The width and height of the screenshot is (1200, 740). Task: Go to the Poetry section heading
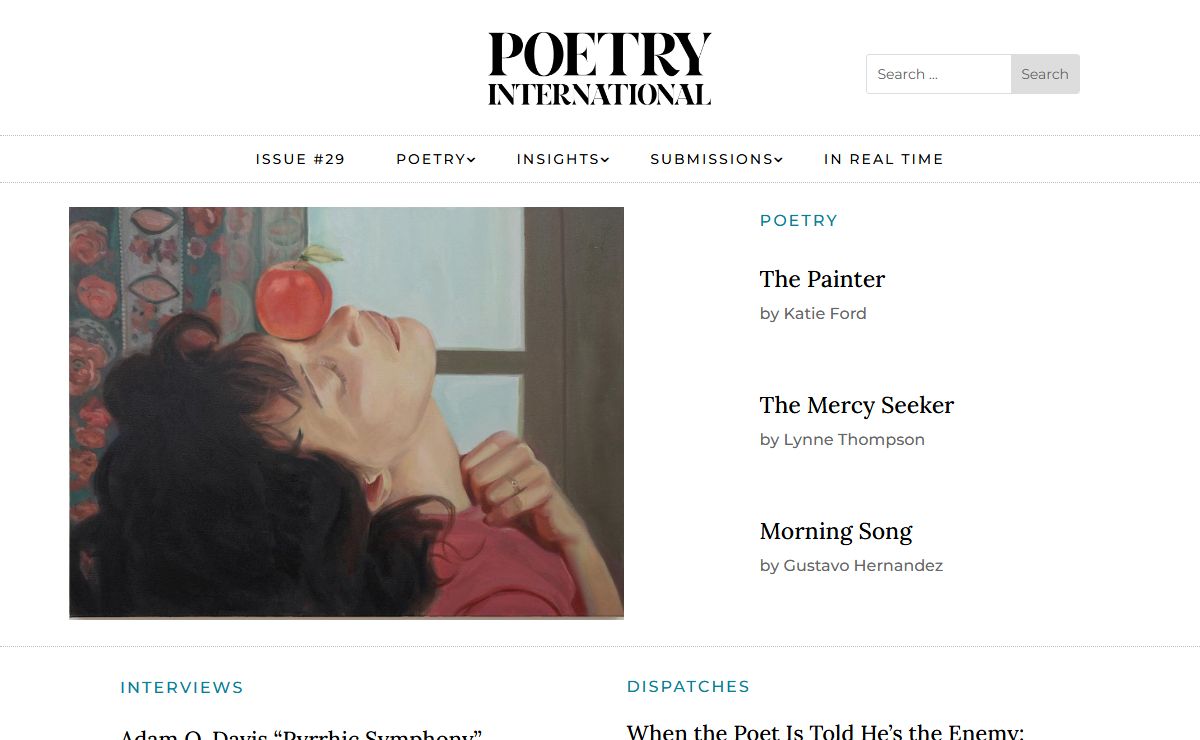pyautogui.click(x=798, y=220)
